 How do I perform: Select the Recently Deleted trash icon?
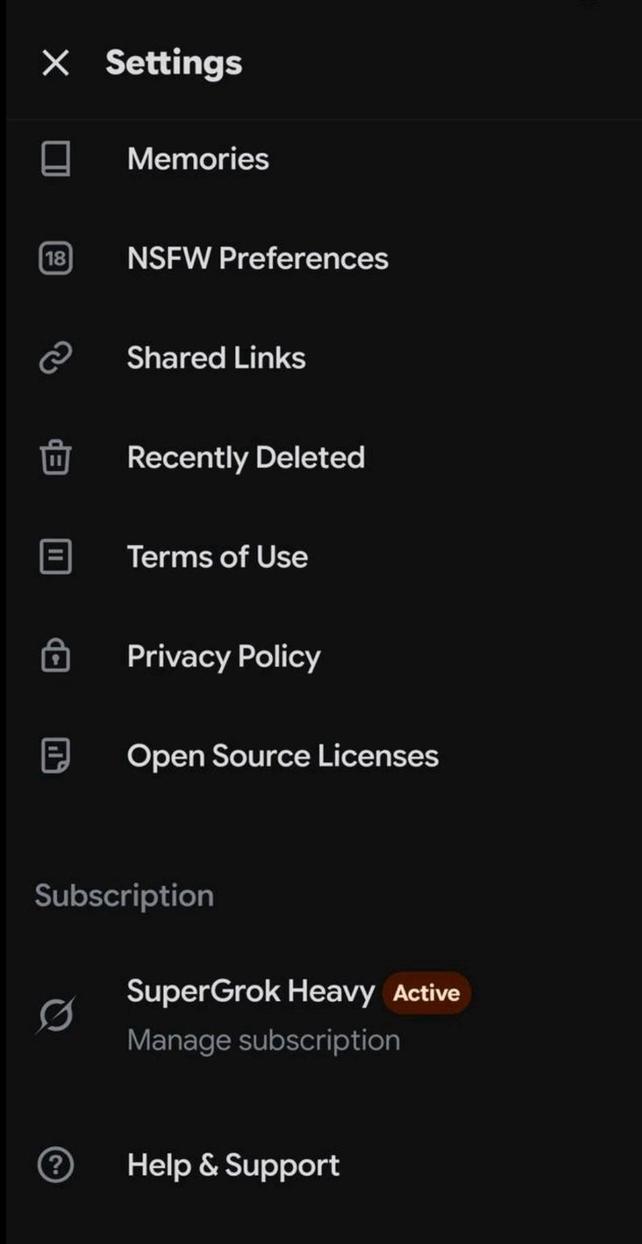[55, 457]
